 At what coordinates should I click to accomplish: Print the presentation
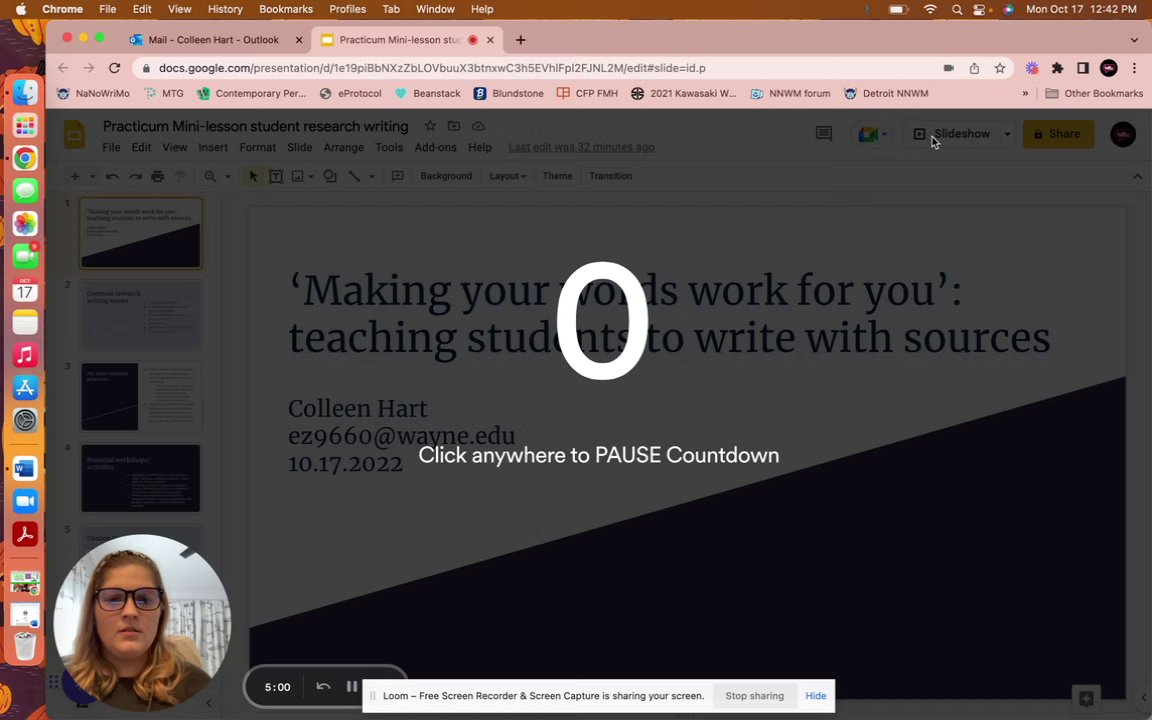157,176
